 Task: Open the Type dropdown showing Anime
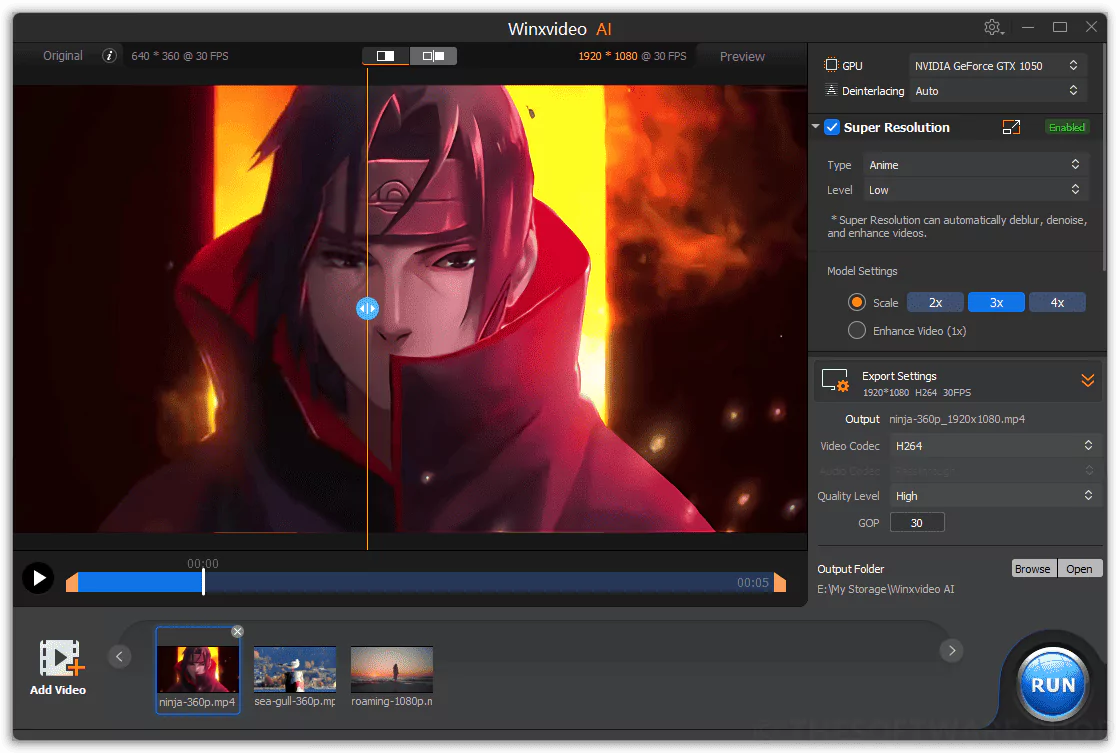pos(975,164)
